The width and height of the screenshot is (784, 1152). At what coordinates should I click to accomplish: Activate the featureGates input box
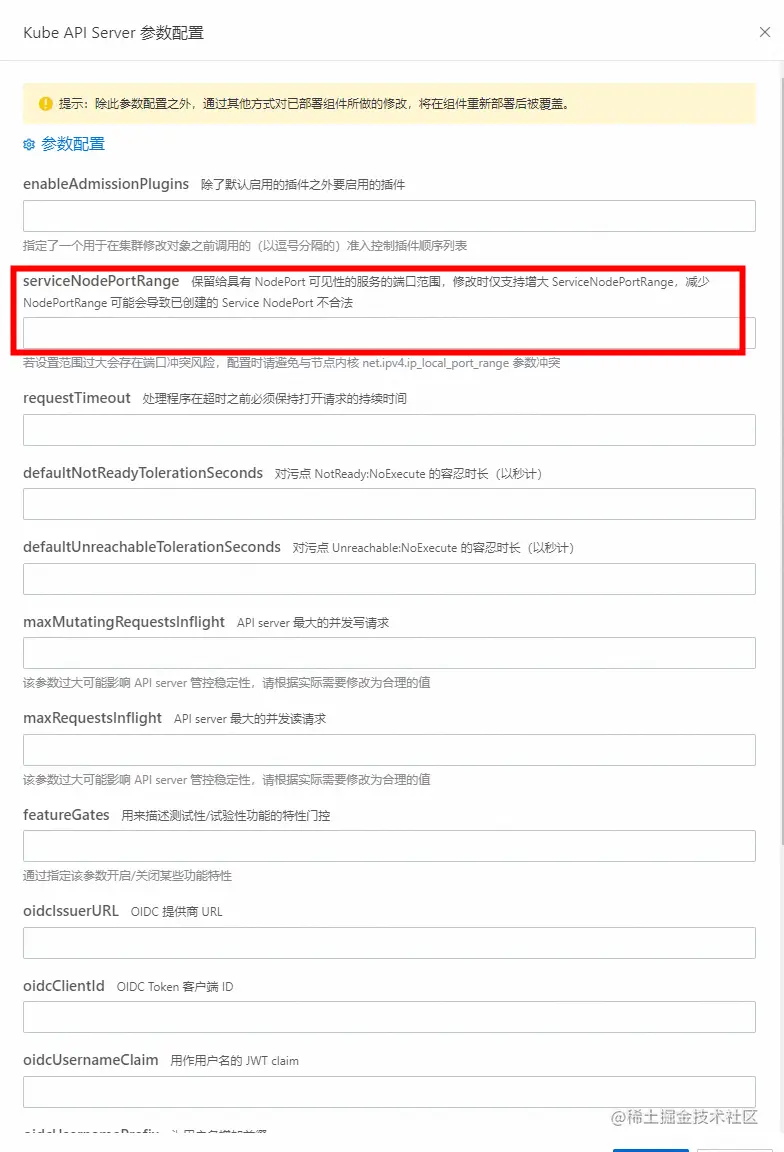(x=389, y=846)
